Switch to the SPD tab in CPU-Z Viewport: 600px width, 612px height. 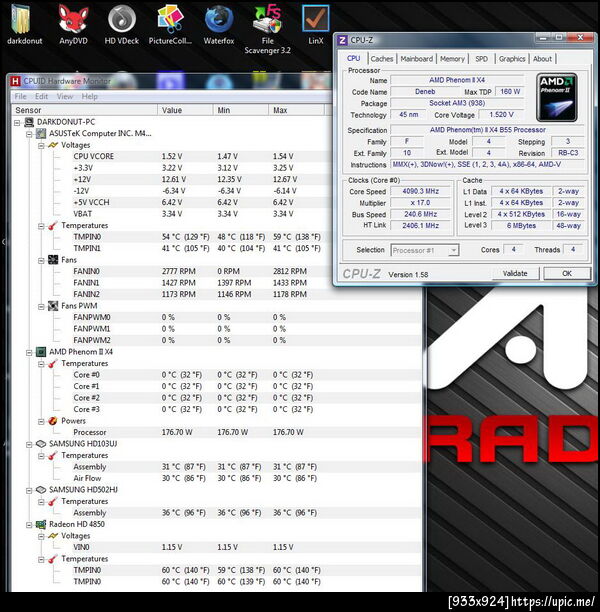click(x=481, y=59)
